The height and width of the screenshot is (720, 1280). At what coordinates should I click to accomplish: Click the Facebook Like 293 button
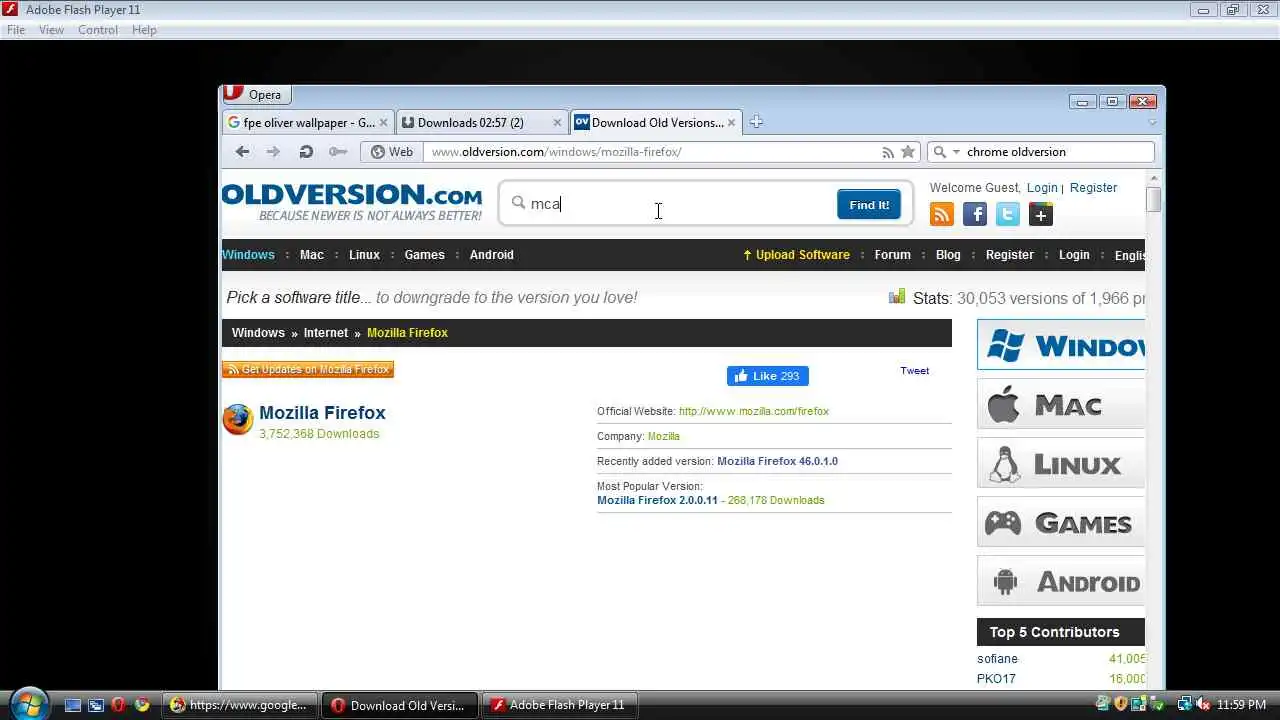768,376
